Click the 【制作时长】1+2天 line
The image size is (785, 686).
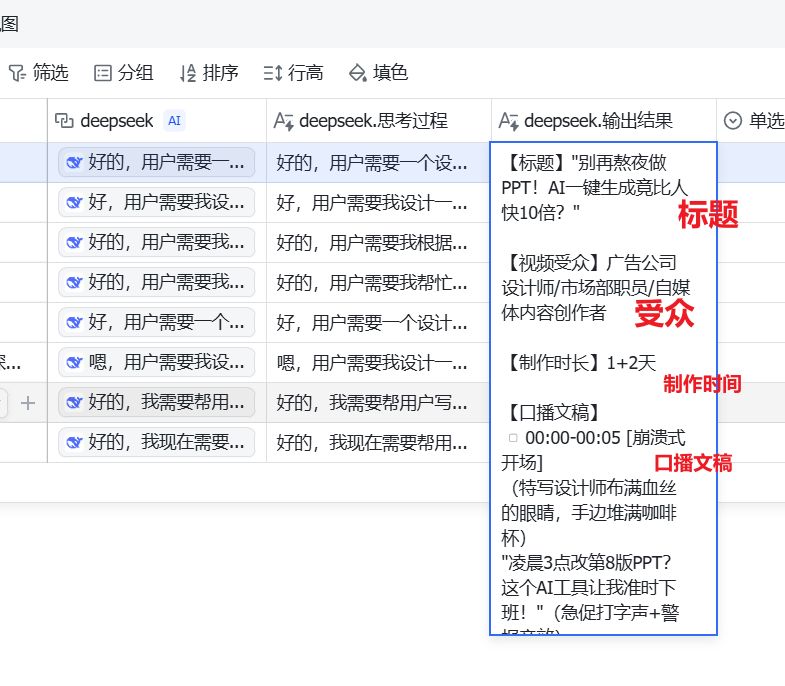coord(579,363)
